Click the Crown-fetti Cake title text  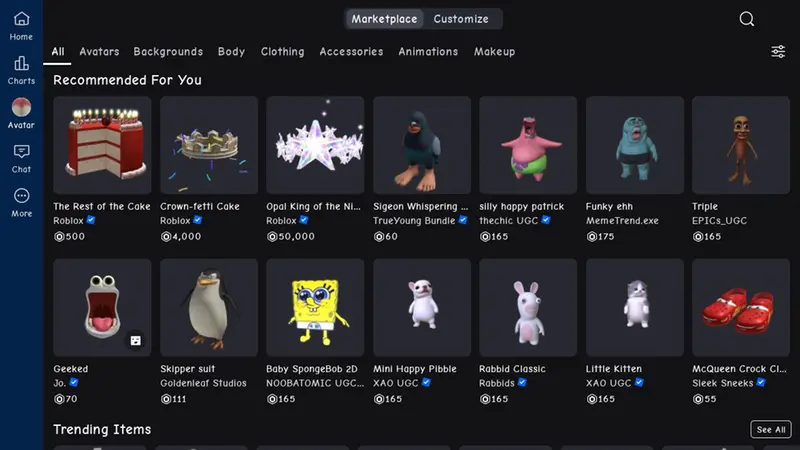click(x=199, y=206)
